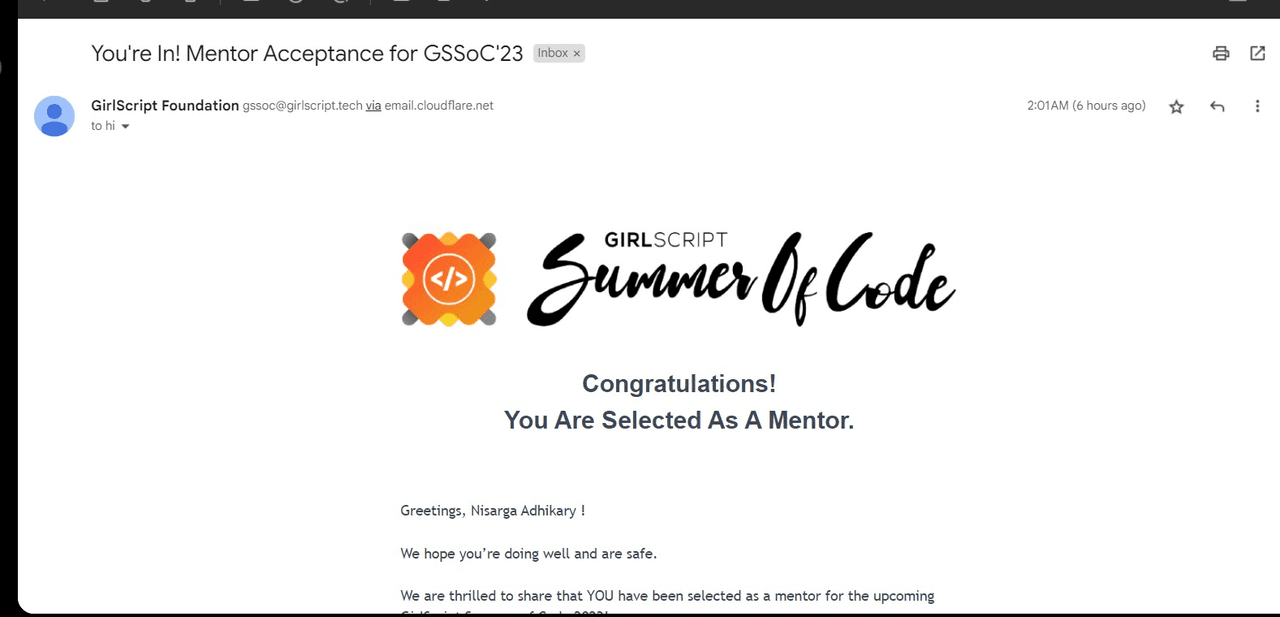Click the Summer Of Code banner lettering

(x=740, y=285)
